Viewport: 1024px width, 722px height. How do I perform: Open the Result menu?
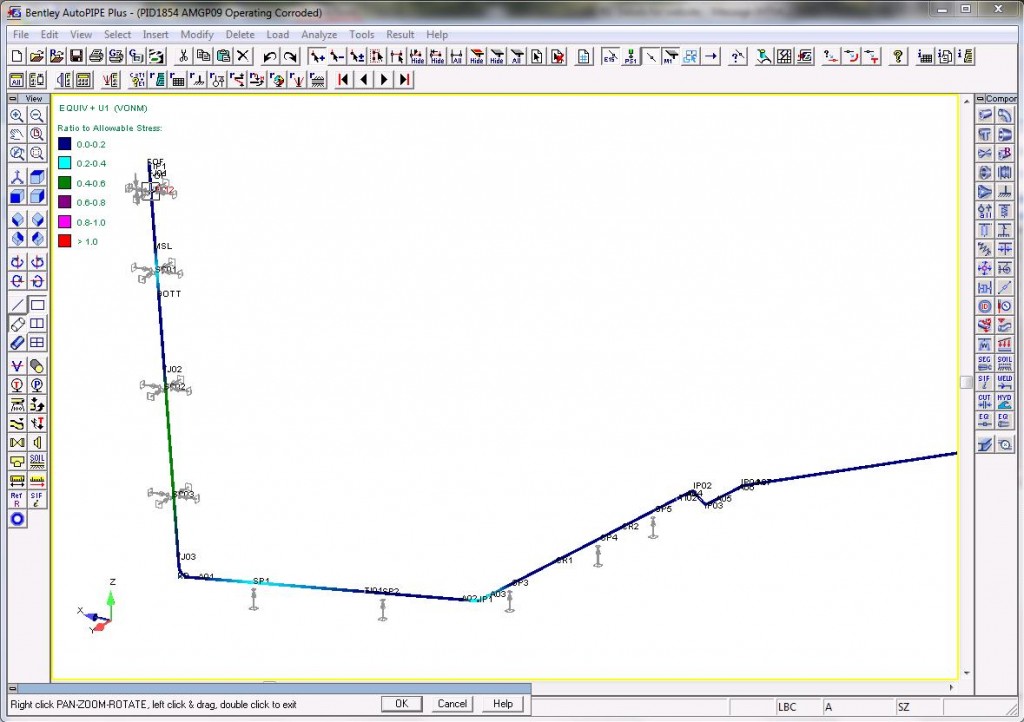[x=400, y=34]
